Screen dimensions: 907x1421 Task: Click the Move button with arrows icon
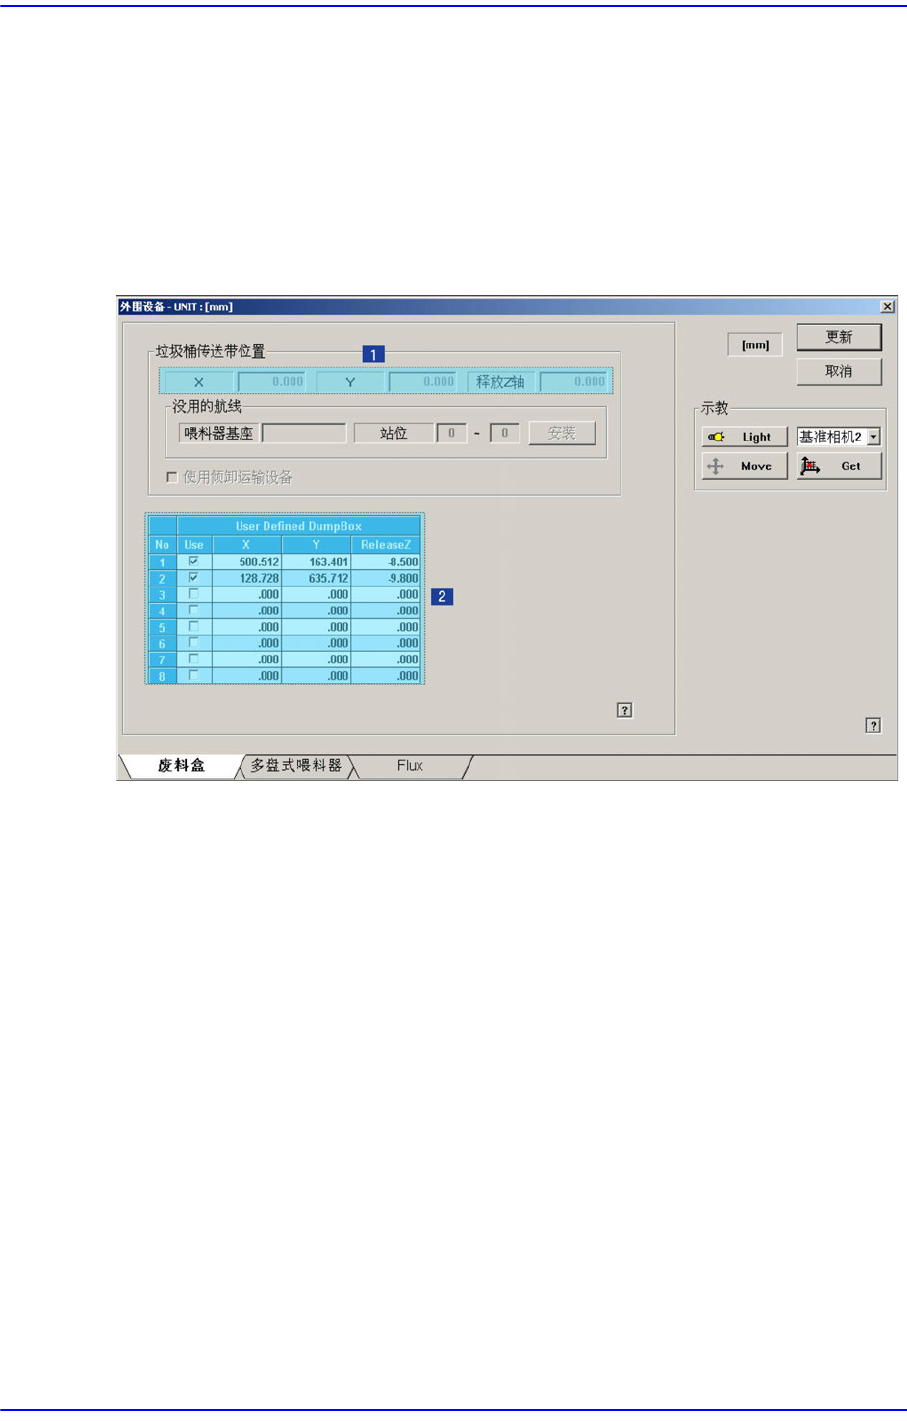(x=744, y=466)
